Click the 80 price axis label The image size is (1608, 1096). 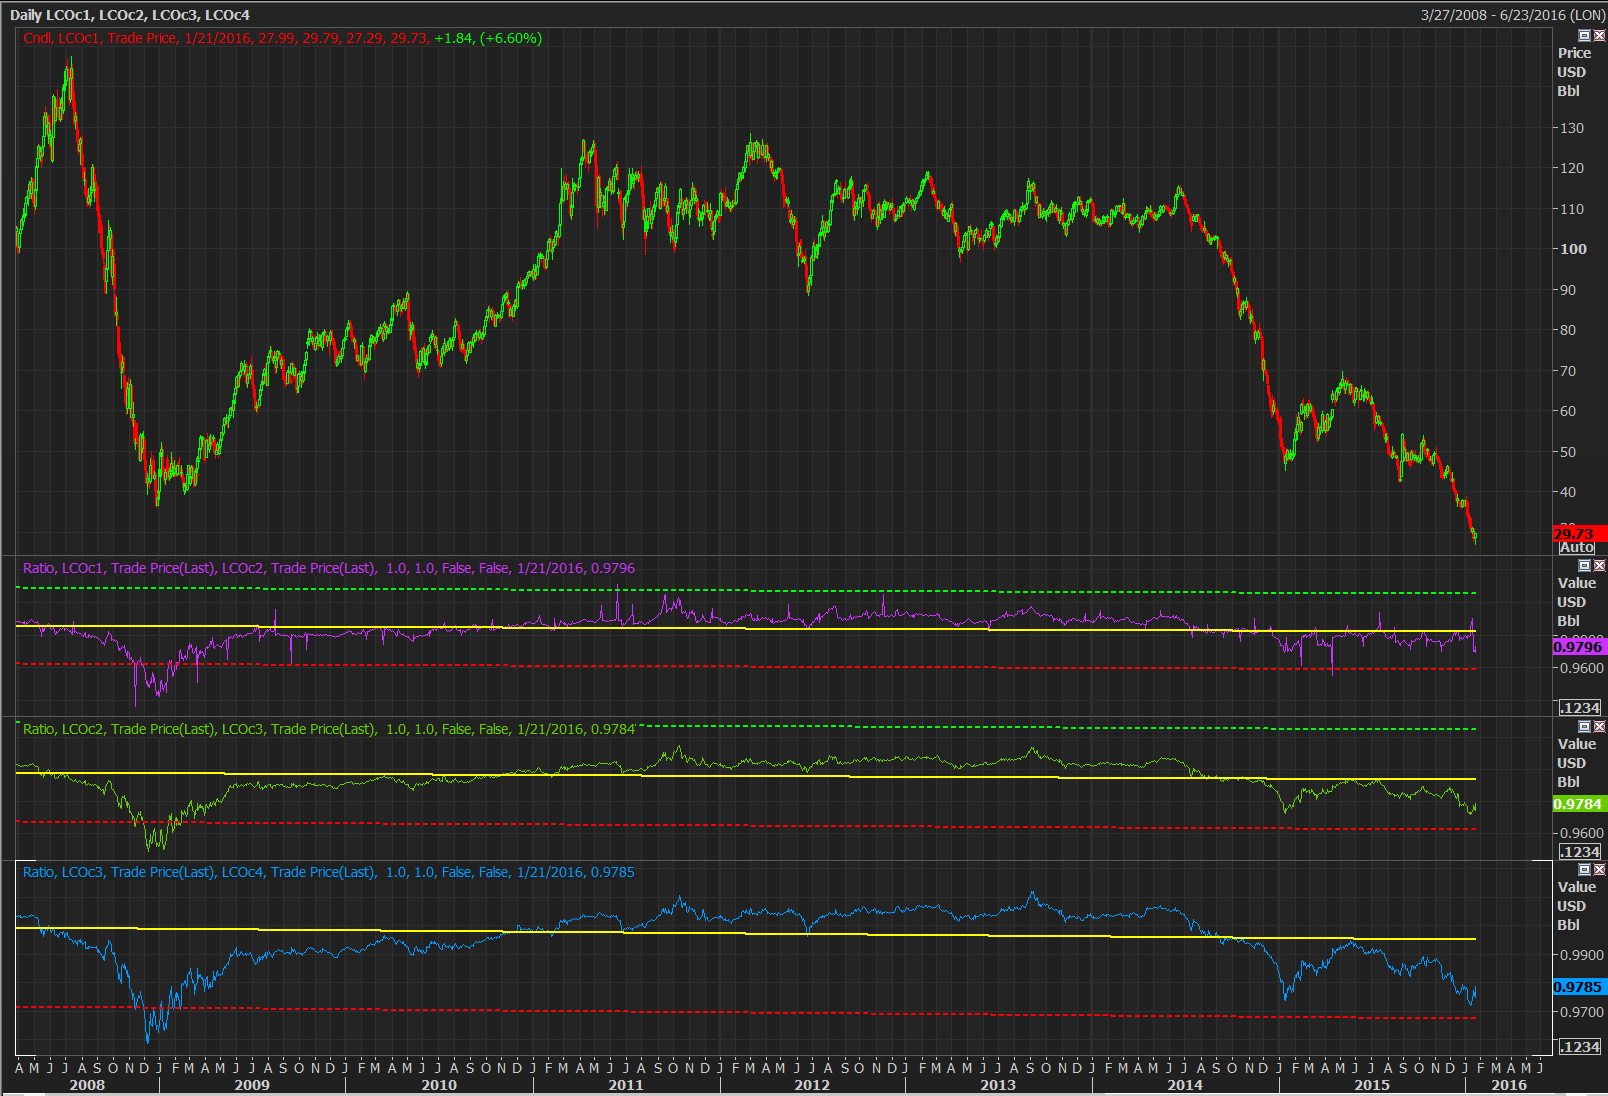[x=1568, y=330]
